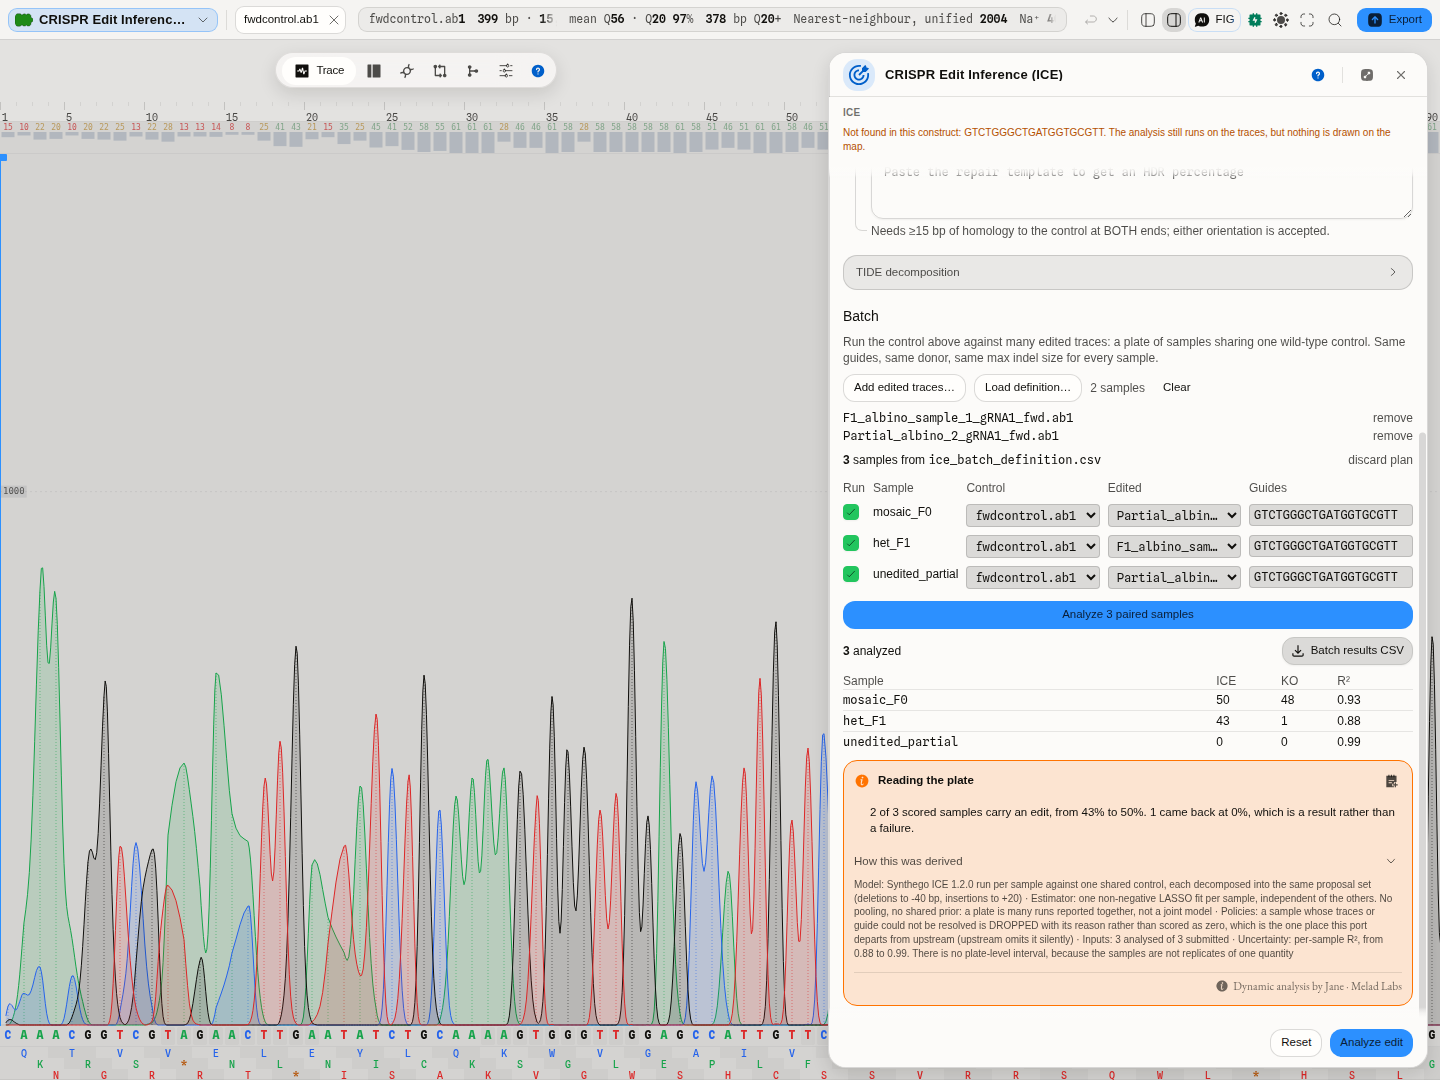
Task: Click the branch icon in floating toolbar
Action: [473, 71]
